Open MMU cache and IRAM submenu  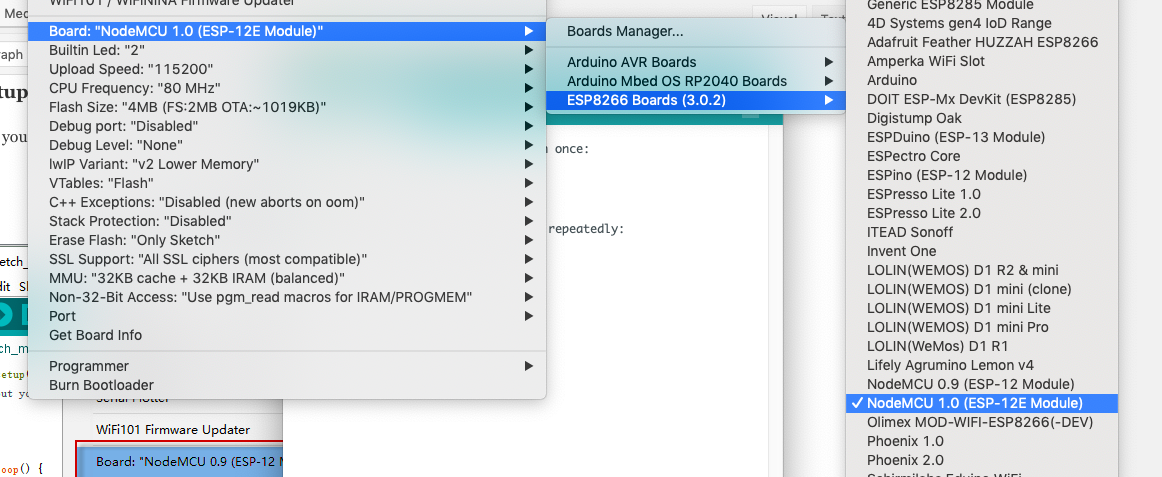(x=287, y=278)
